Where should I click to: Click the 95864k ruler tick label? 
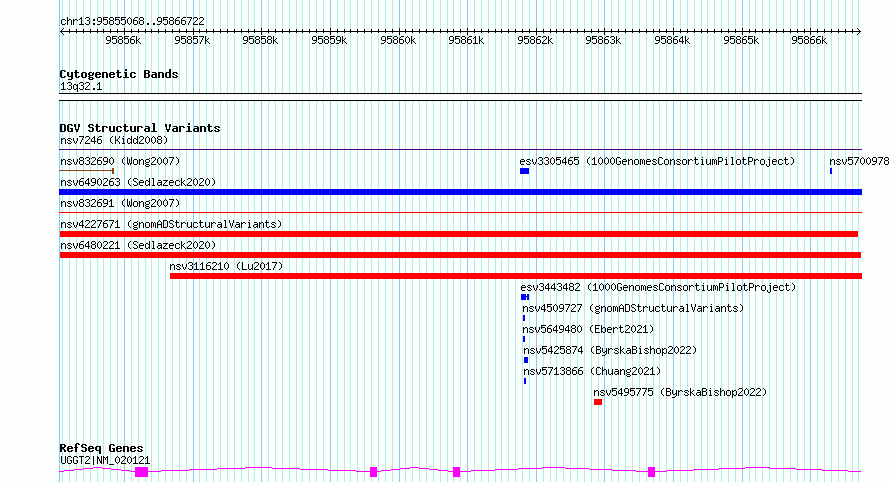click(x=672, y=40)
